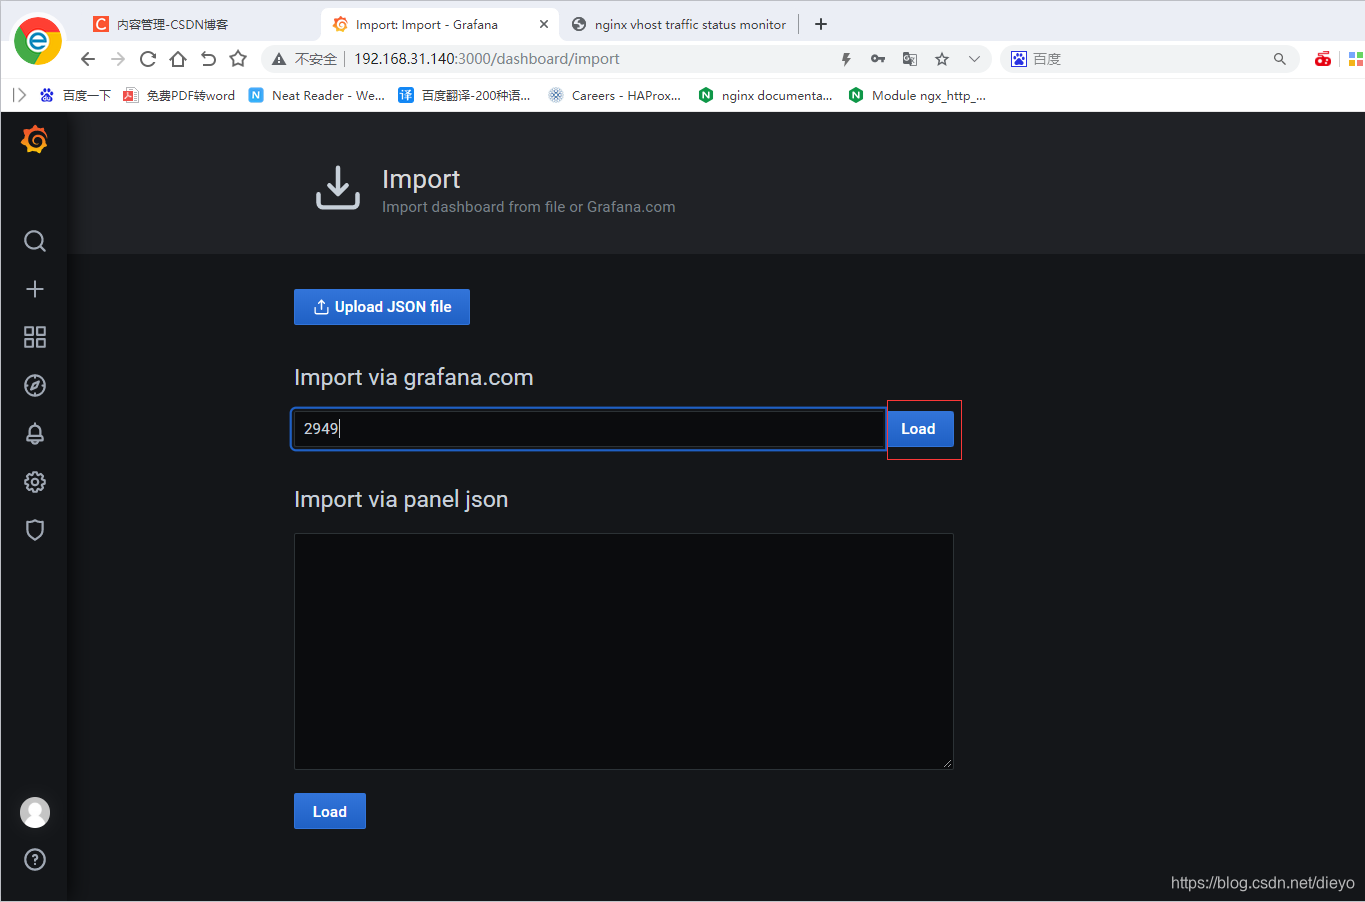The width and height of the screenshot is (1365, 902).
Task: Open the colorful apps grid extension icon
Action: (1356, 59)
